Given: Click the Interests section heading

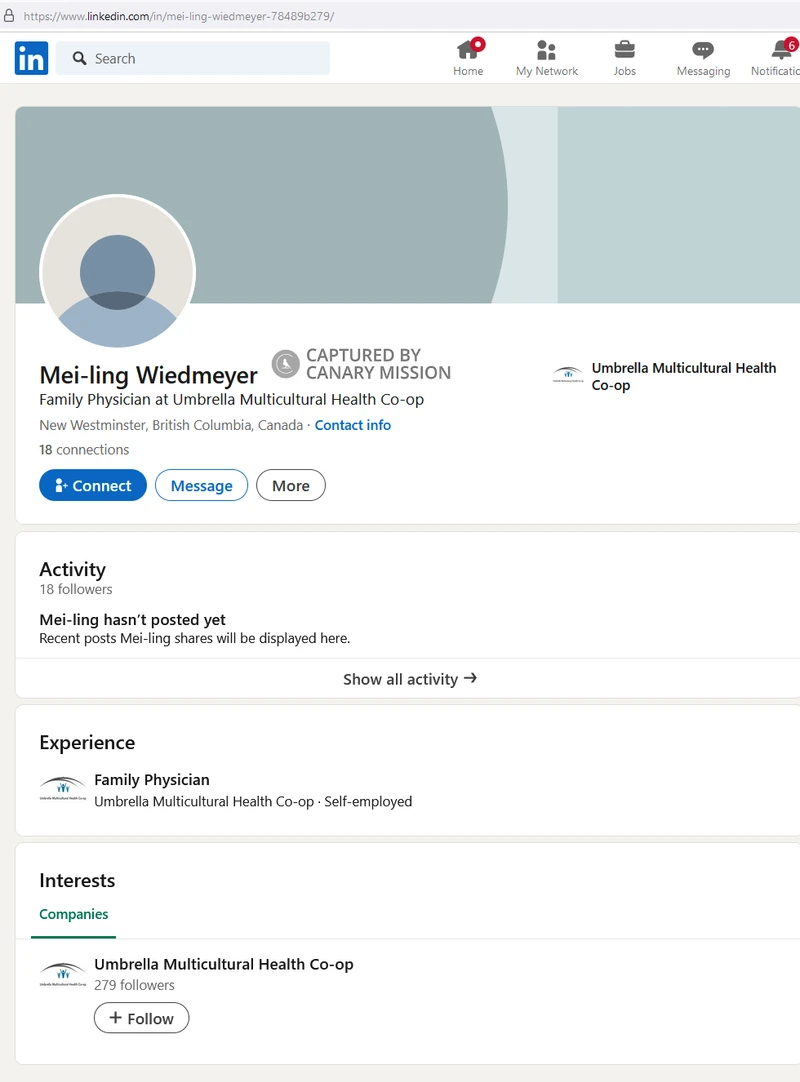Looking at the screenshot, I should [77, 881].
